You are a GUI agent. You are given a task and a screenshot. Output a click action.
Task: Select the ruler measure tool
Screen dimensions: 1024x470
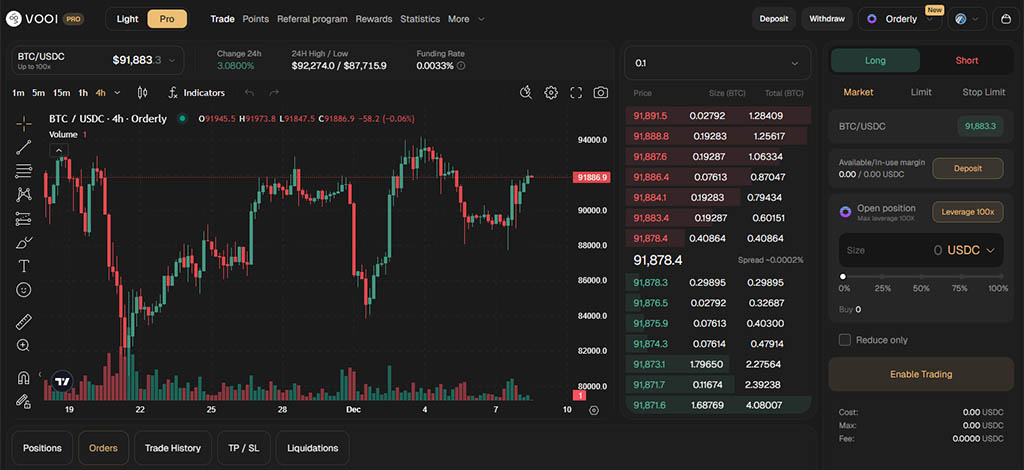pos(24,322)
